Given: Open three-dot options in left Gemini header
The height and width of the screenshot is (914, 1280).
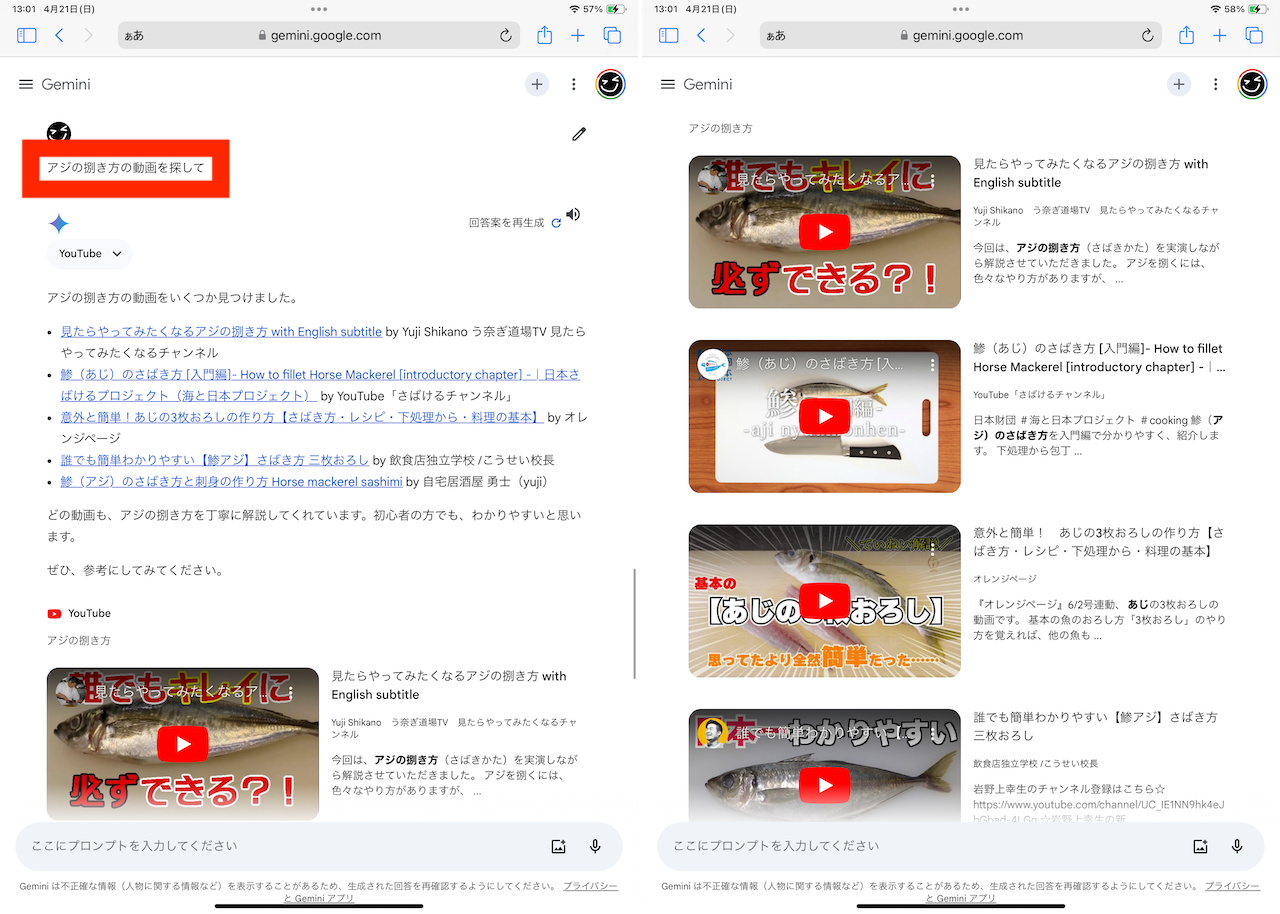Looking at the screenshot, I should coord(574,84).
